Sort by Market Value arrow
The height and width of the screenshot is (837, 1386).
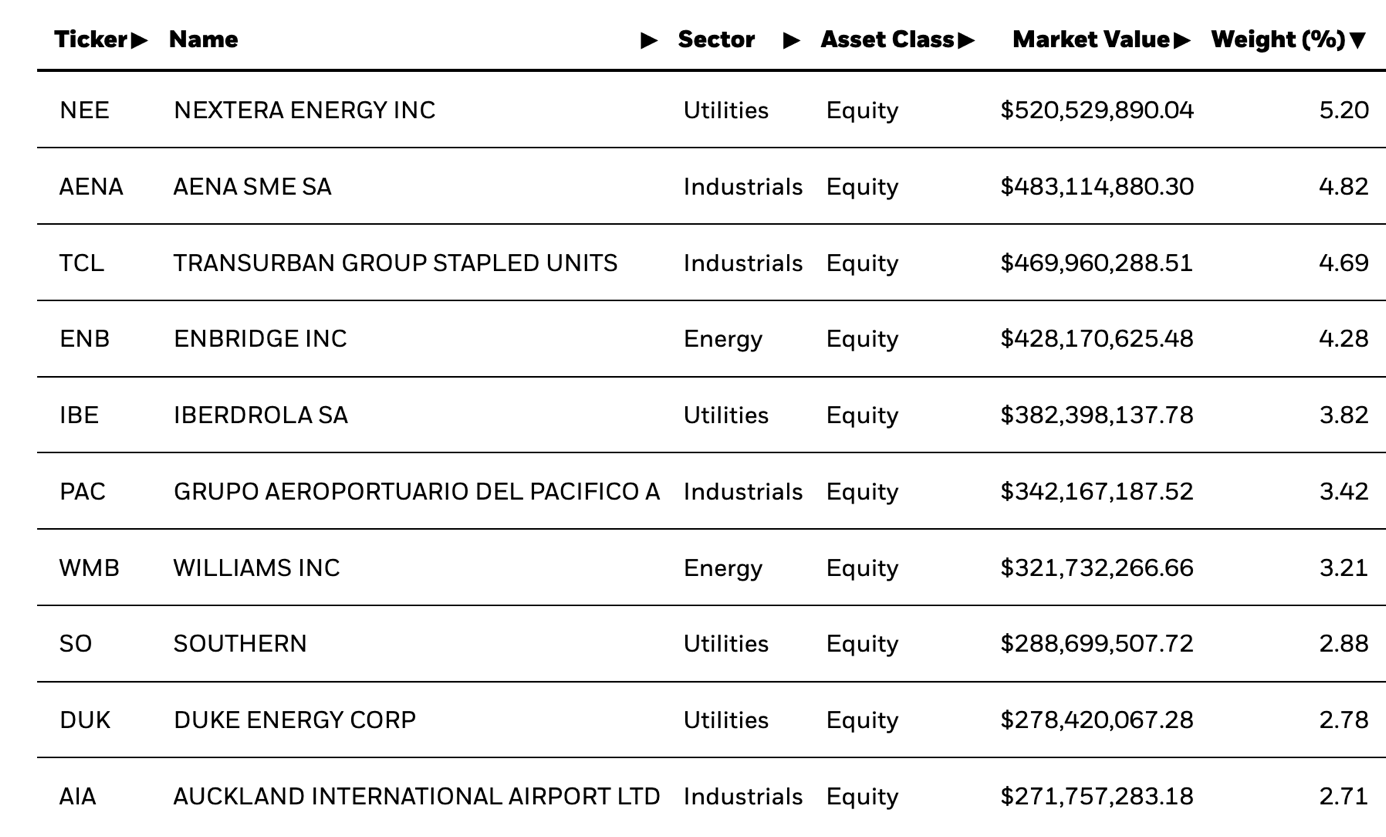coord(1182,40)
